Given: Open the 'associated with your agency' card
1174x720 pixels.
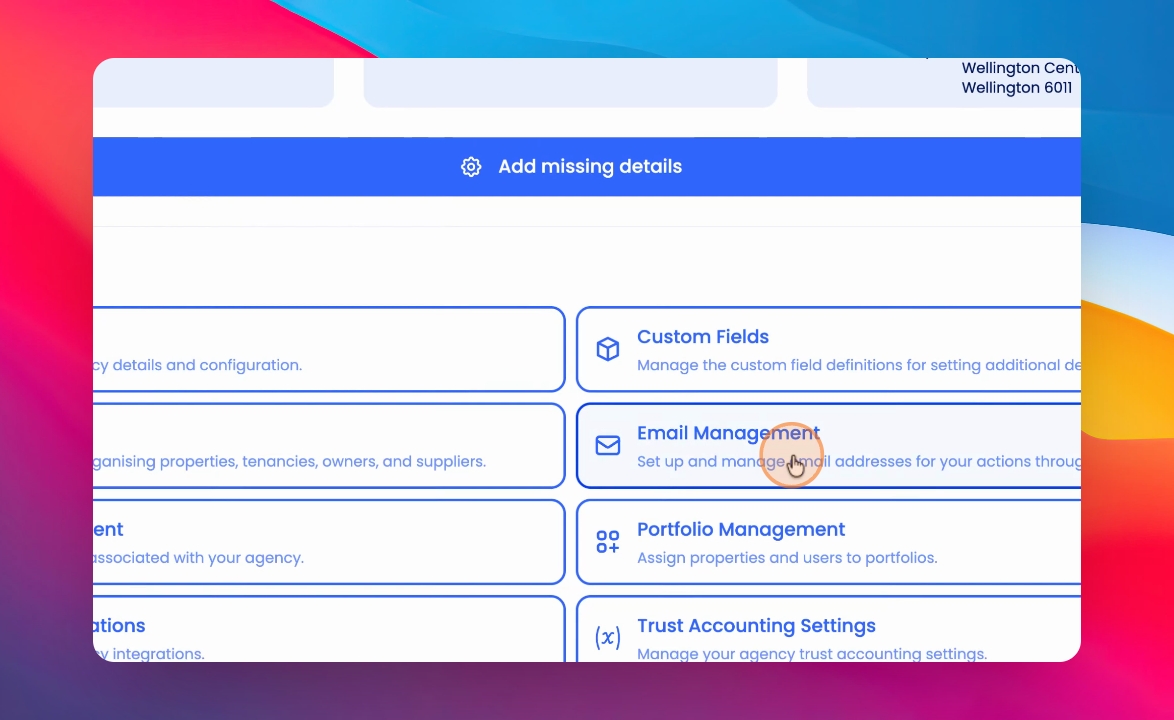Looking at the screenshot, I should (x=329, y=542).
